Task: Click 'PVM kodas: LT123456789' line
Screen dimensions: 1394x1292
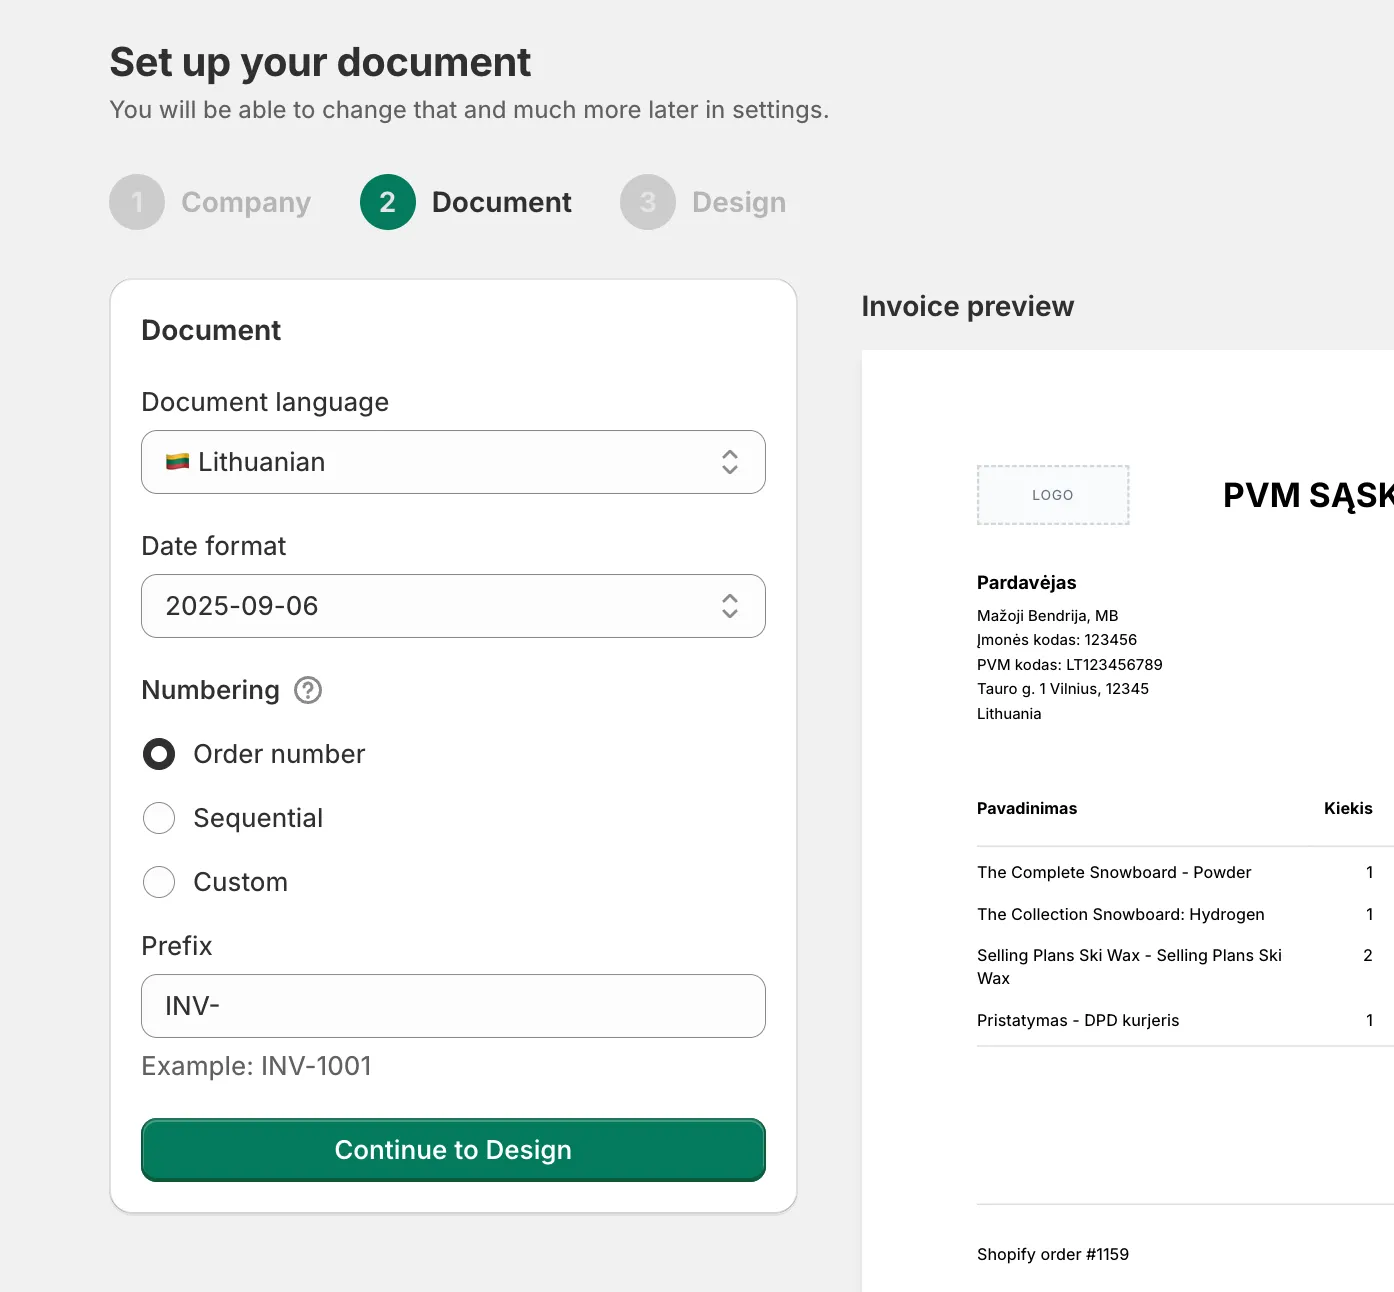Action: tap(1070, 665)
